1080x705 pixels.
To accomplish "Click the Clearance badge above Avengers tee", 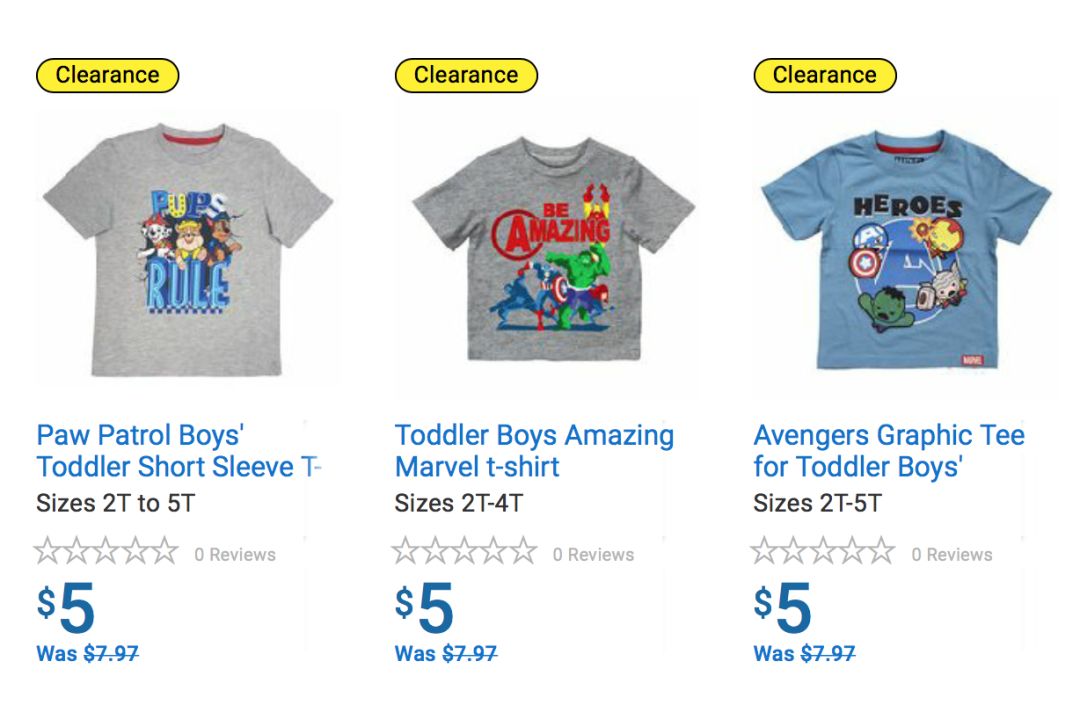I will pos(824,75).
